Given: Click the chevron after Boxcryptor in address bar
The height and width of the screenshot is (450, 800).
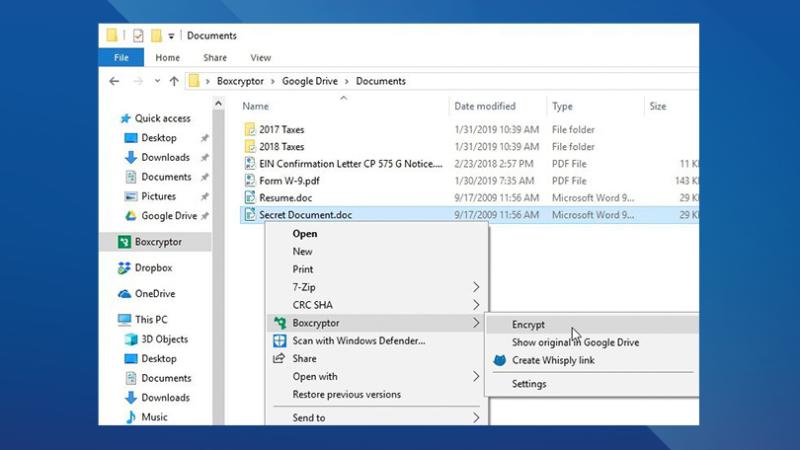Looking at the screenshot, I should (273, 82).
